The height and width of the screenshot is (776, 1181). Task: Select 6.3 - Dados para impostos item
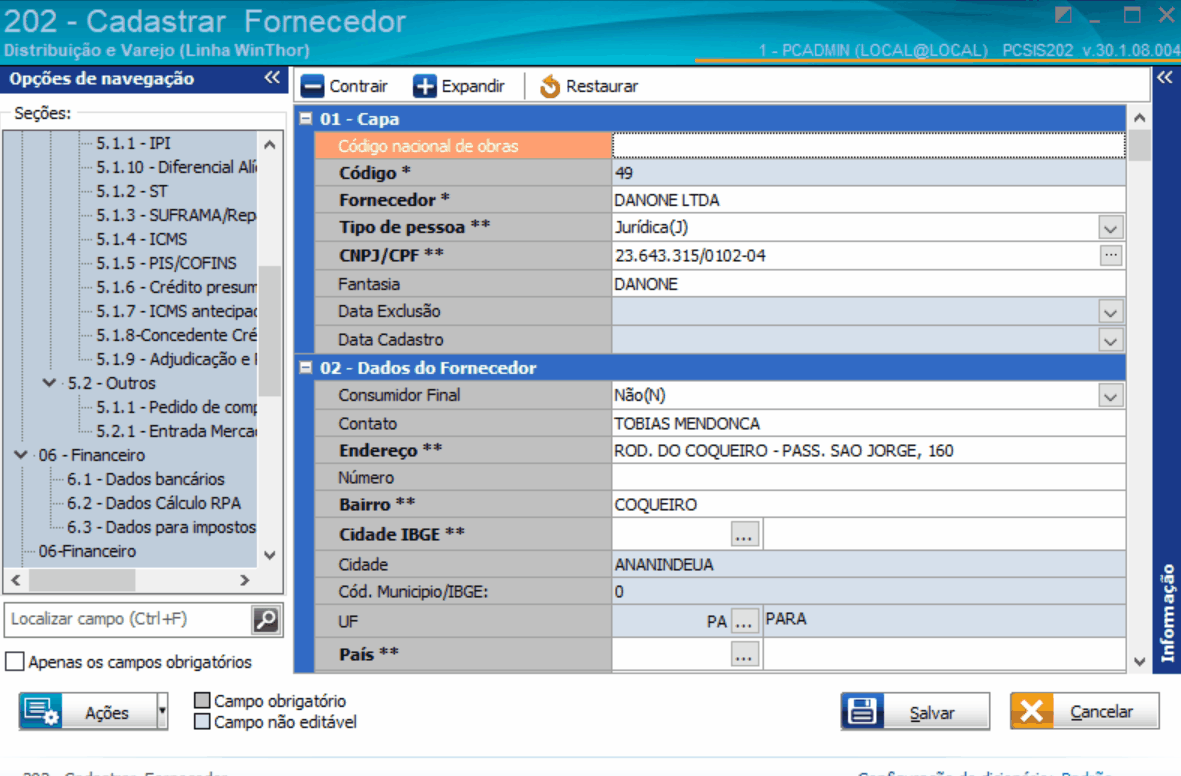tap(161, 527)
